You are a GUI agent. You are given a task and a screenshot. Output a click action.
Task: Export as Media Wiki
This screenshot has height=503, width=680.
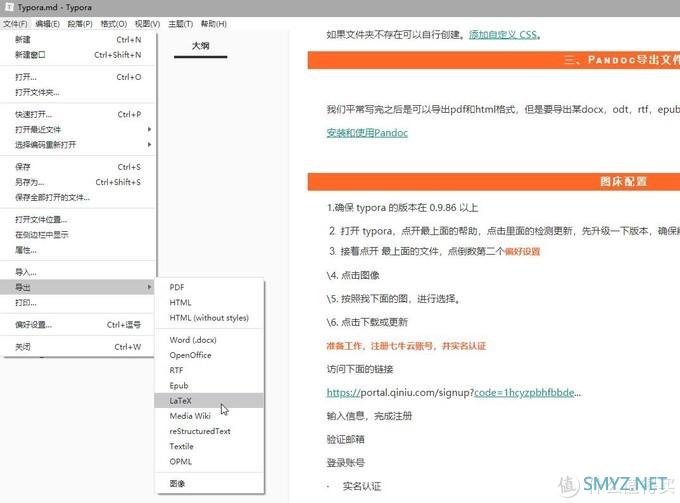tap(209, 416)
